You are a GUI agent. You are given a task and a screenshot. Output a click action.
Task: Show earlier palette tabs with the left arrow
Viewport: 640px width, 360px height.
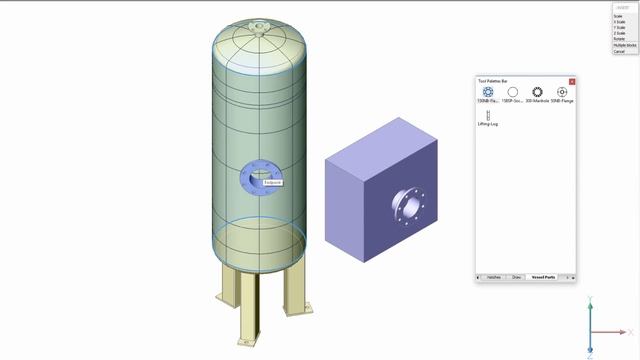pos(478,278)
